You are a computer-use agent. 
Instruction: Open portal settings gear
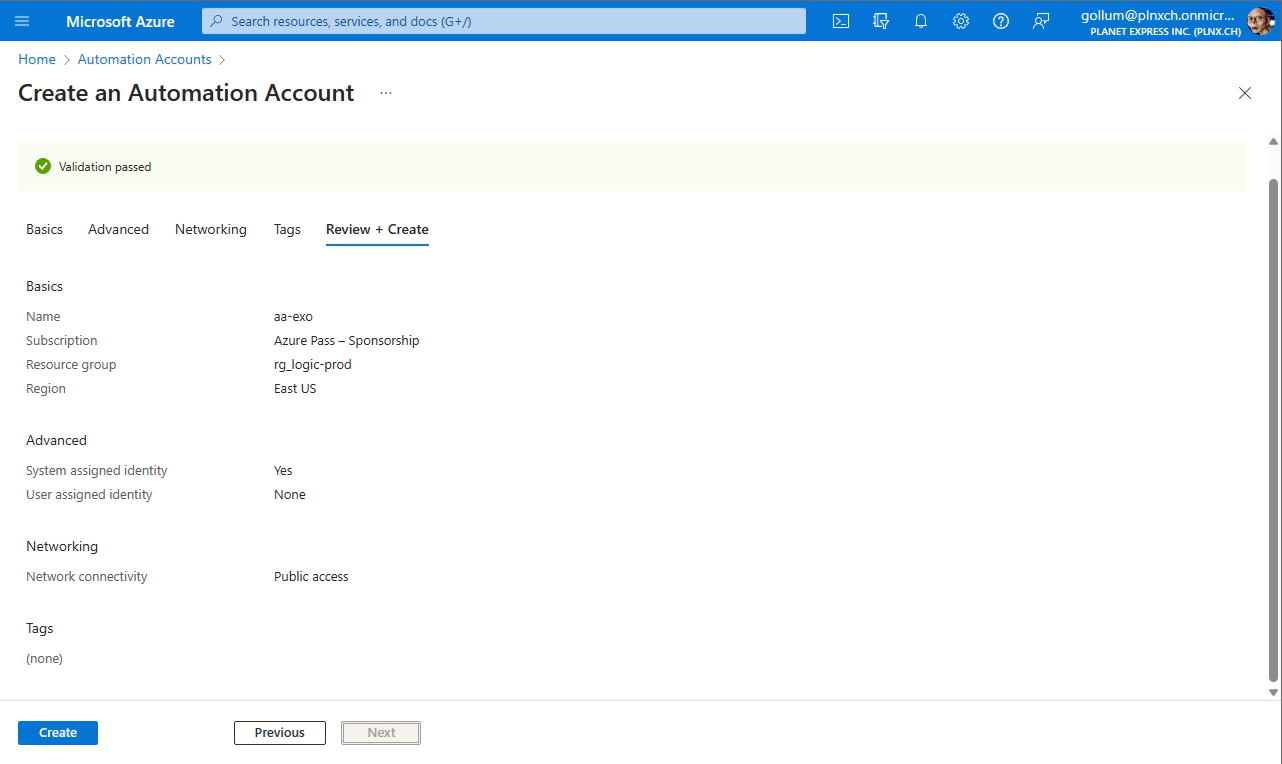[960, 20]
